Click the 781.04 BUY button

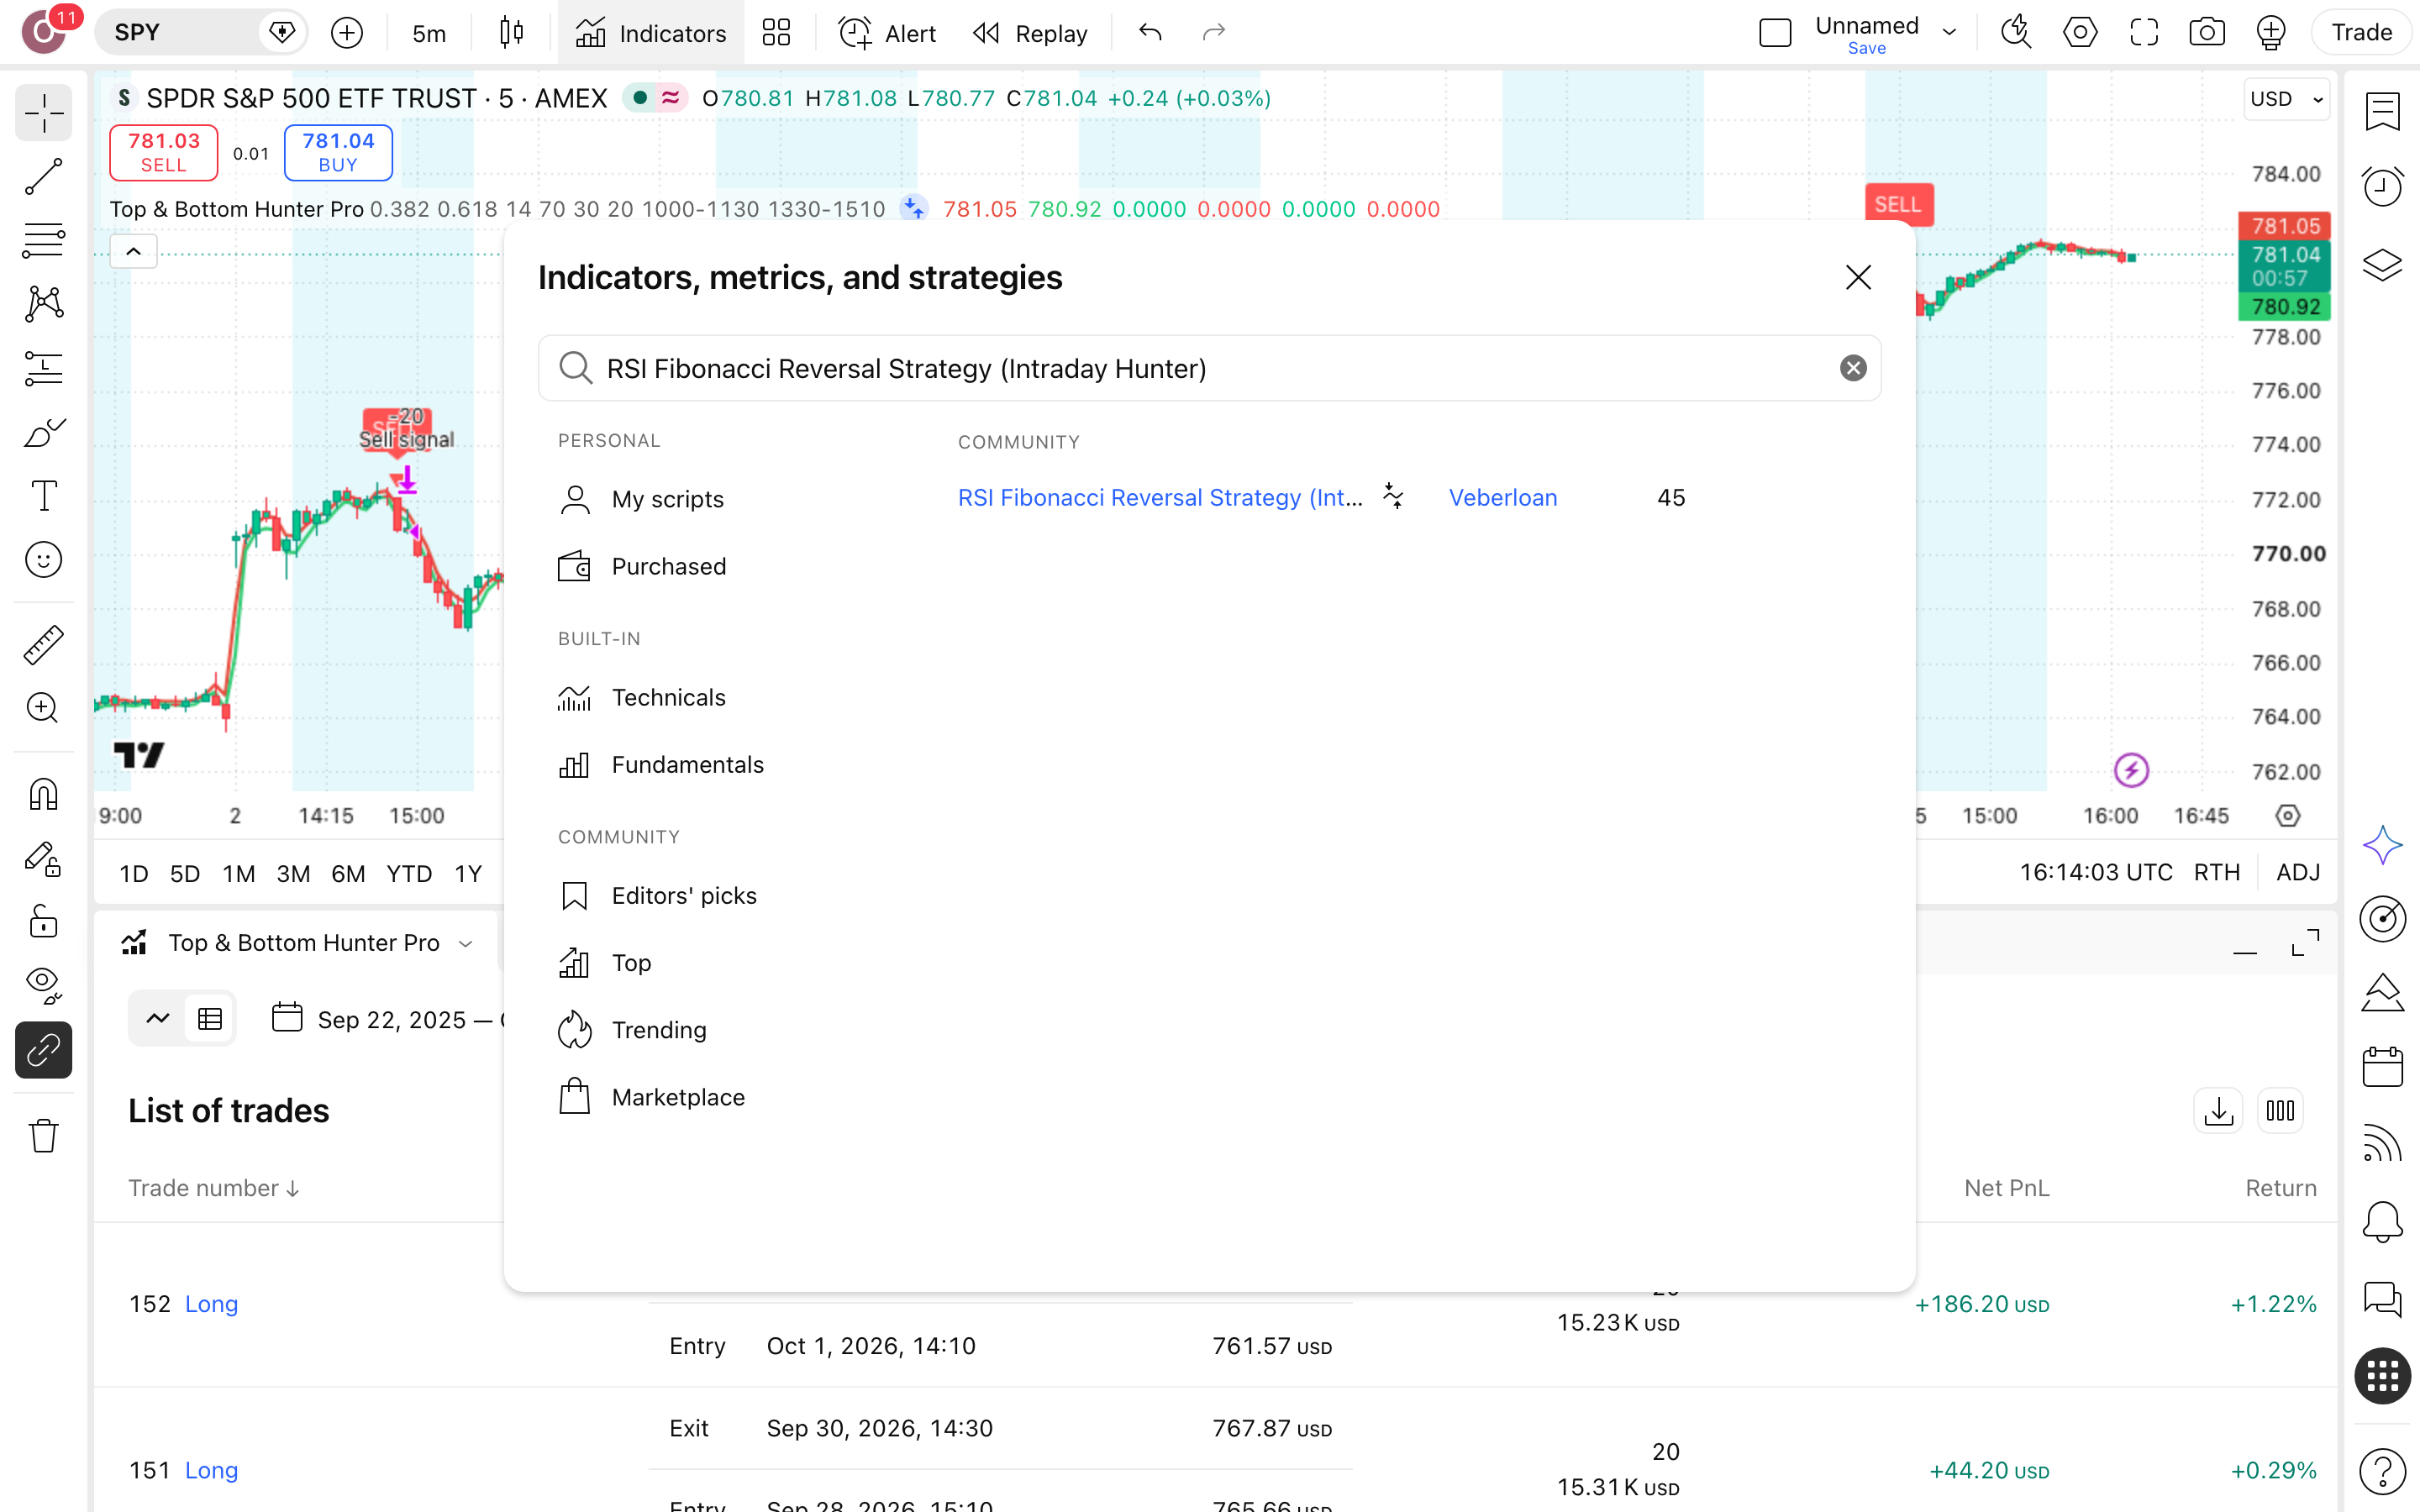(x=338, y=152)
